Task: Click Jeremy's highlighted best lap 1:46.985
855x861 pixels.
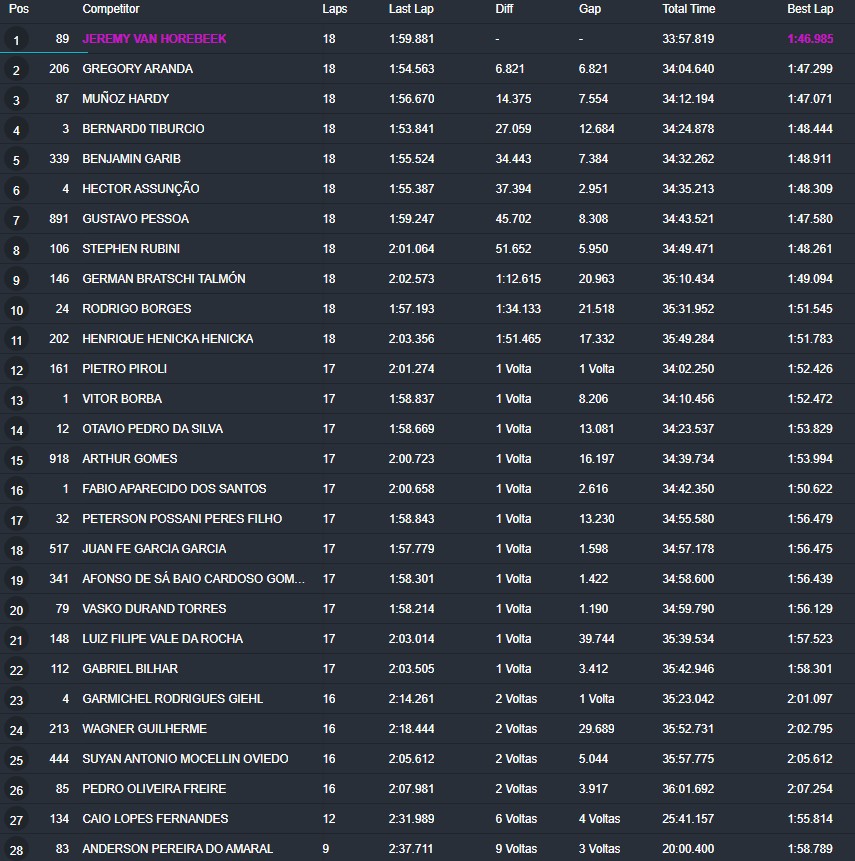Action: coord(809,39)
